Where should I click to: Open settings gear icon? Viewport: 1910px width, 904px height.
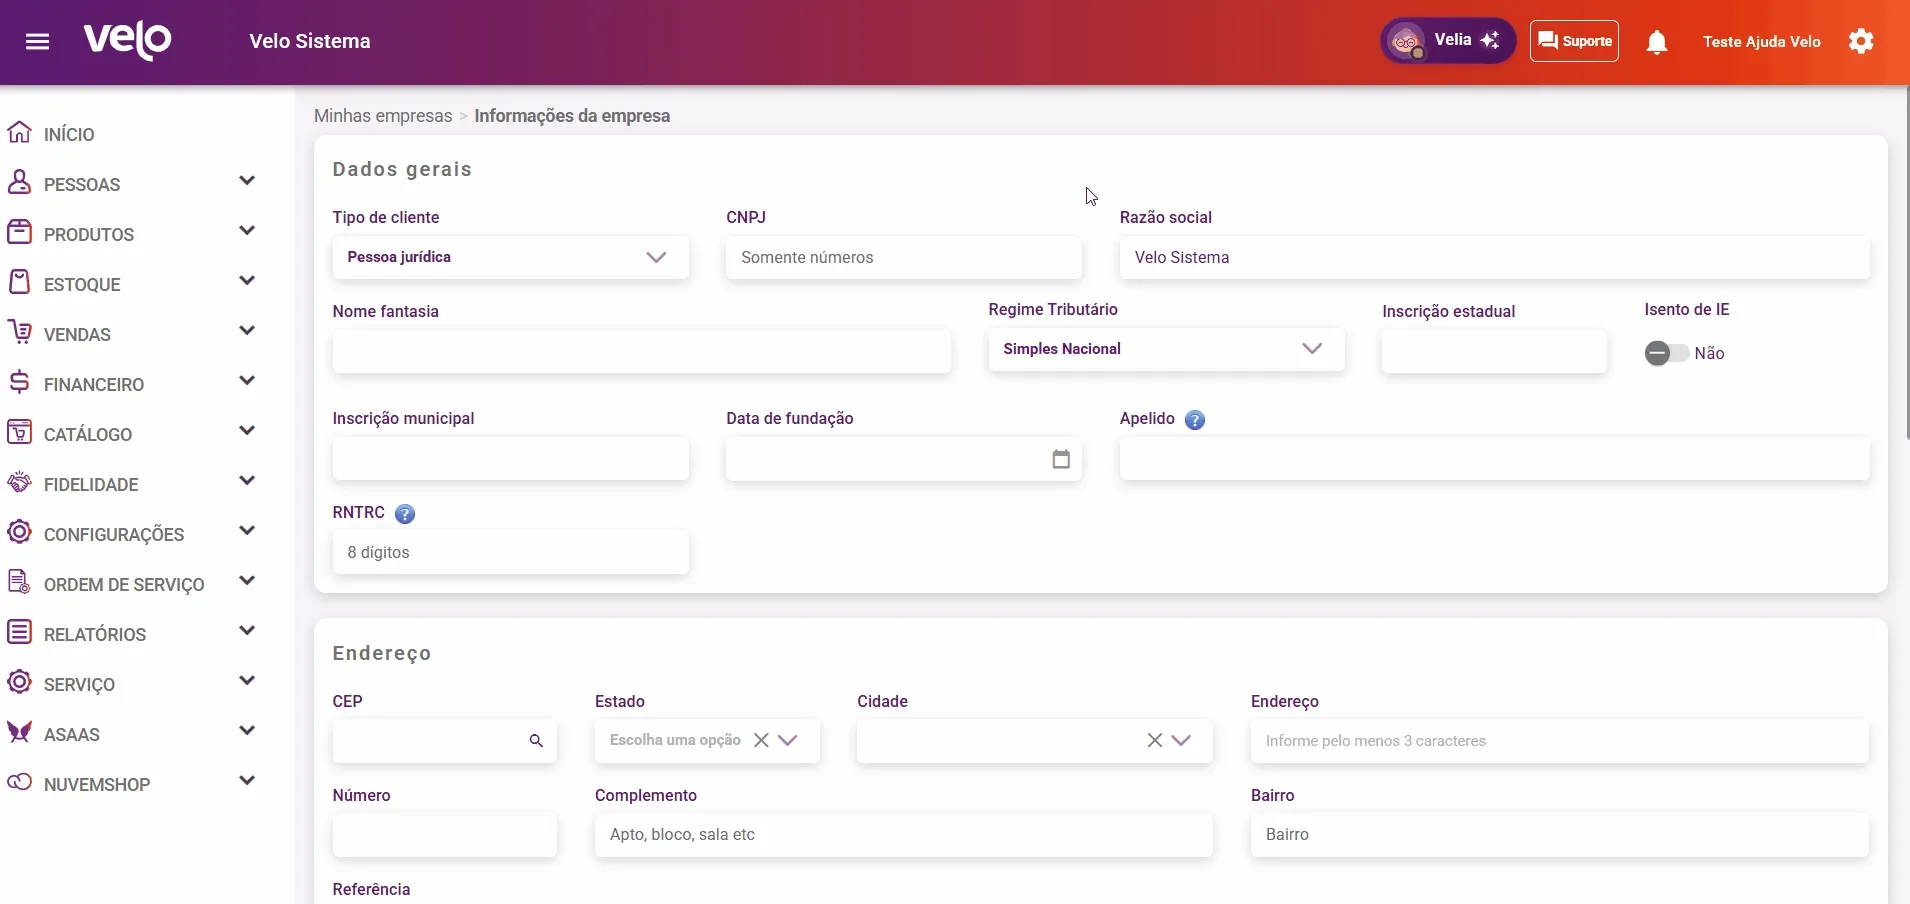[1861, 41]
